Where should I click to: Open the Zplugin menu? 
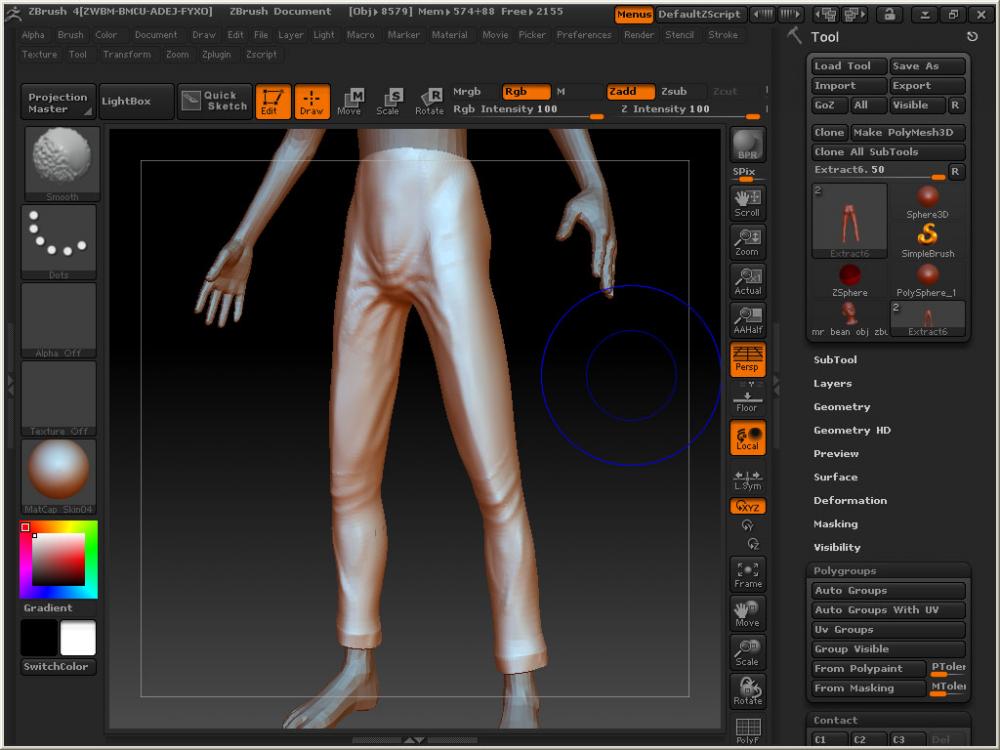(x=215, y=55)
